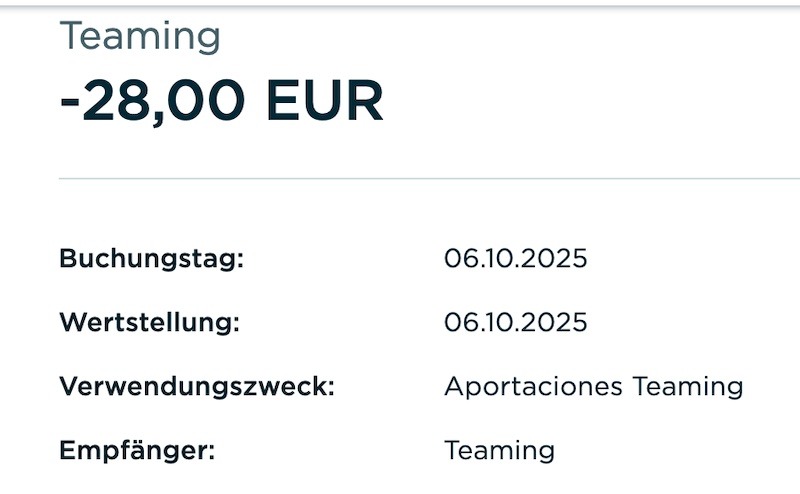Click the Verwendungszweck label
The image size is (800, 494).
[196, 386]
